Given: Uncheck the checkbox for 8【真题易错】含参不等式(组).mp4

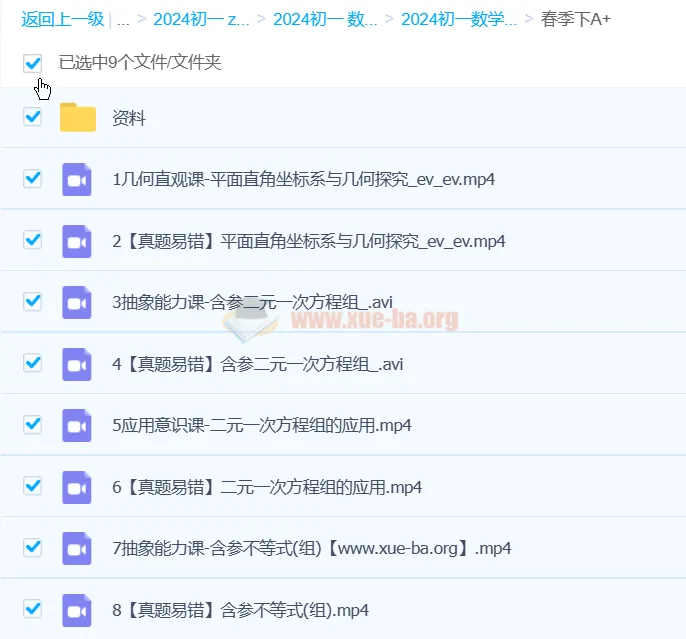Looking at the screenshot, I should coord(33,608).
